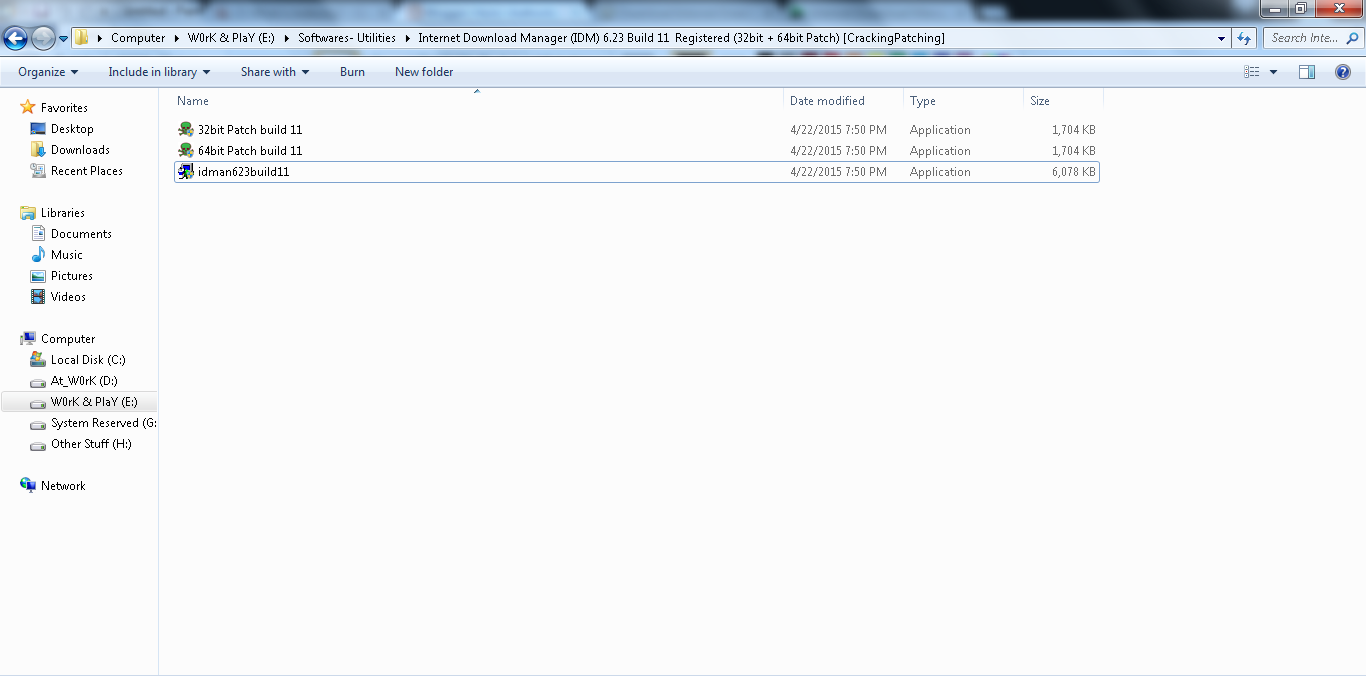The width and height of the screenshot is (1366, 676).
Task: Open recent pages dropdown next to Forward
Action: (x=64, y=39)
